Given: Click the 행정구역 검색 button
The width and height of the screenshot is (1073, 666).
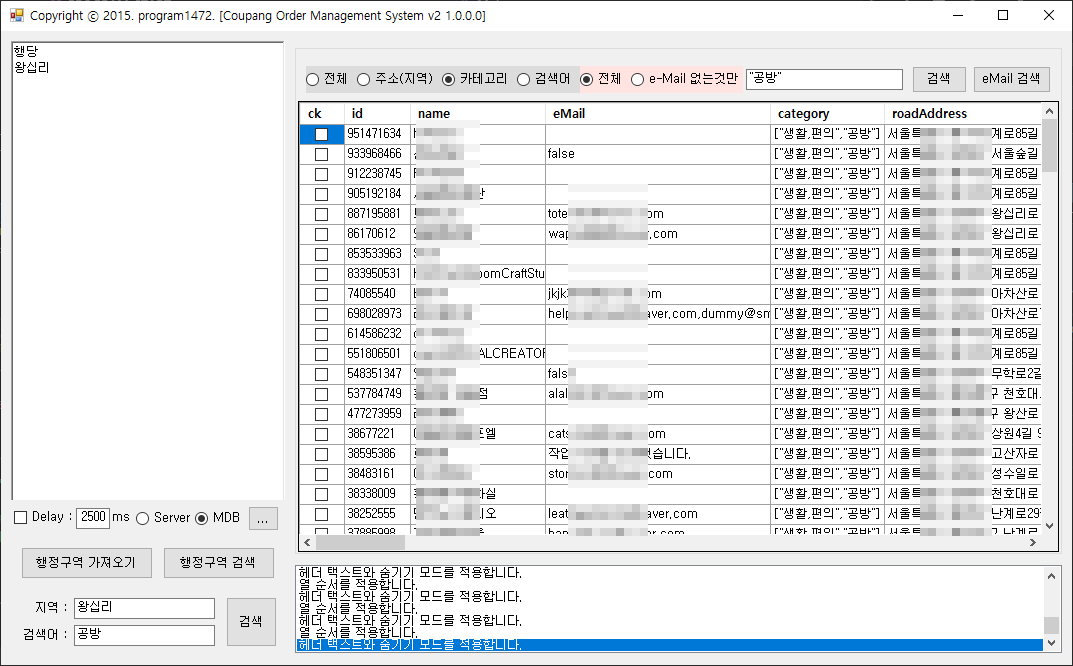Looking at the screenshot, I should coord(218,563).
